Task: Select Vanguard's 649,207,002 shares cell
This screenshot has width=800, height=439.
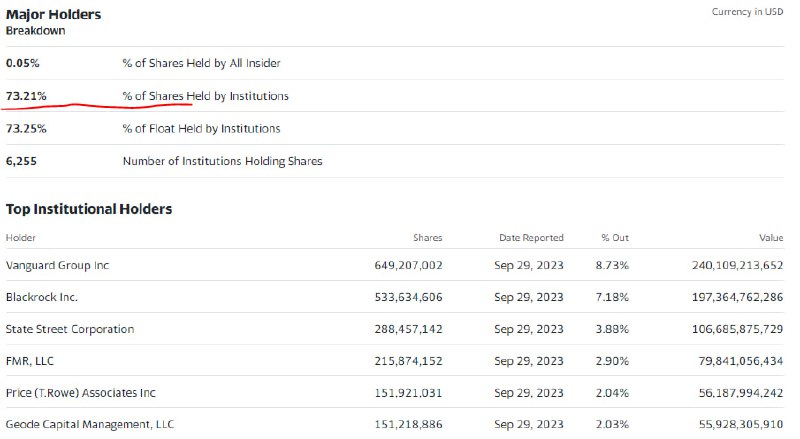Action: coord(408,265)
